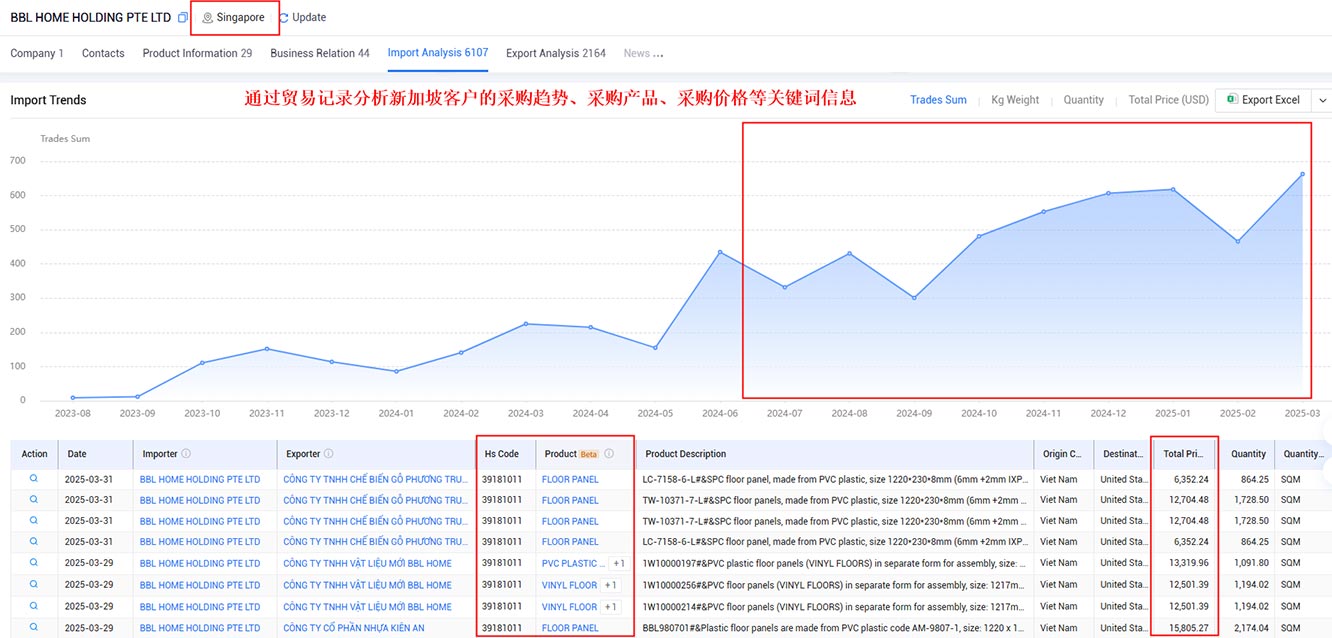The width and height of the screenshot is (1332, 638).
Task: Open info icon next to Exporter header
Action: coord(328,454)
